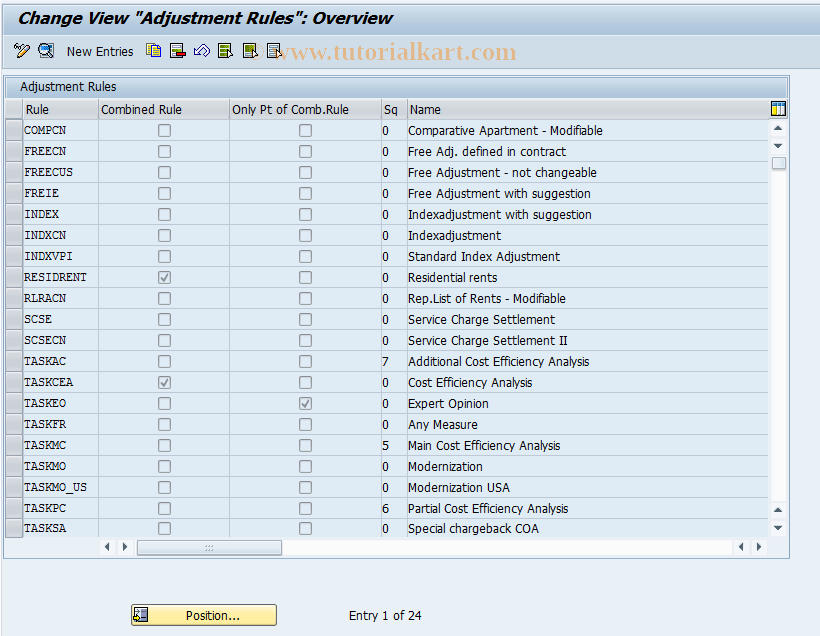The image size is (820, 636).
Task: Click the page-up arrow near table bottom
Action: pyautogui.click(x=778, y=510)
